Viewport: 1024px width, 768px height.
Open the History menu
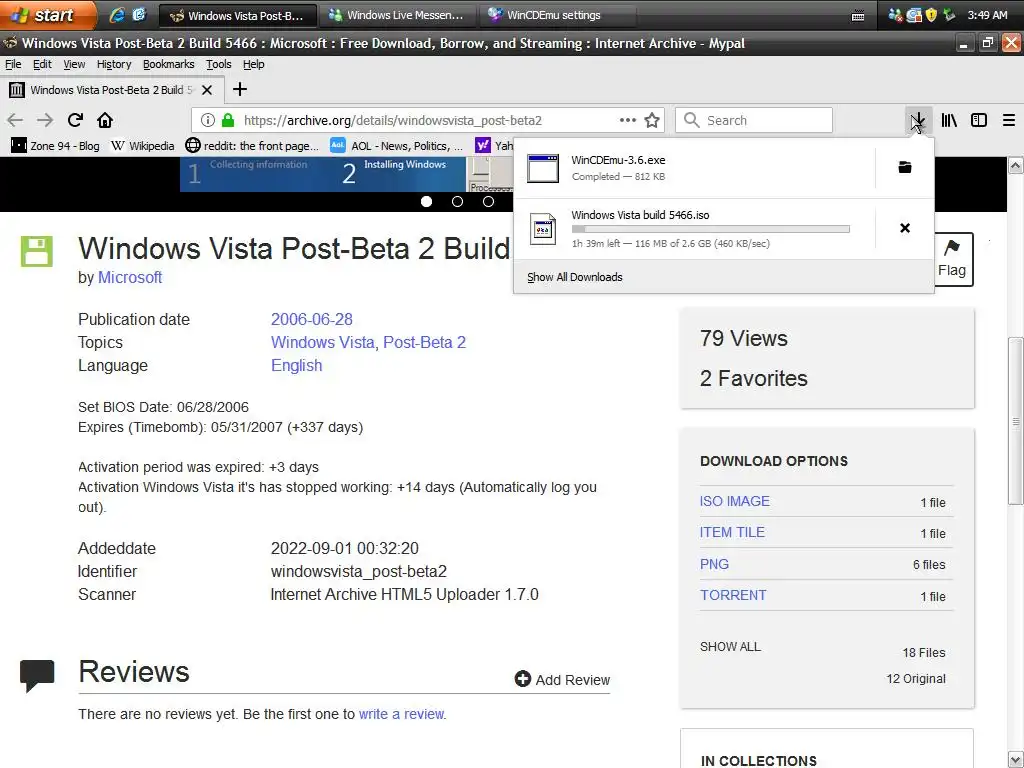(114, 64)
